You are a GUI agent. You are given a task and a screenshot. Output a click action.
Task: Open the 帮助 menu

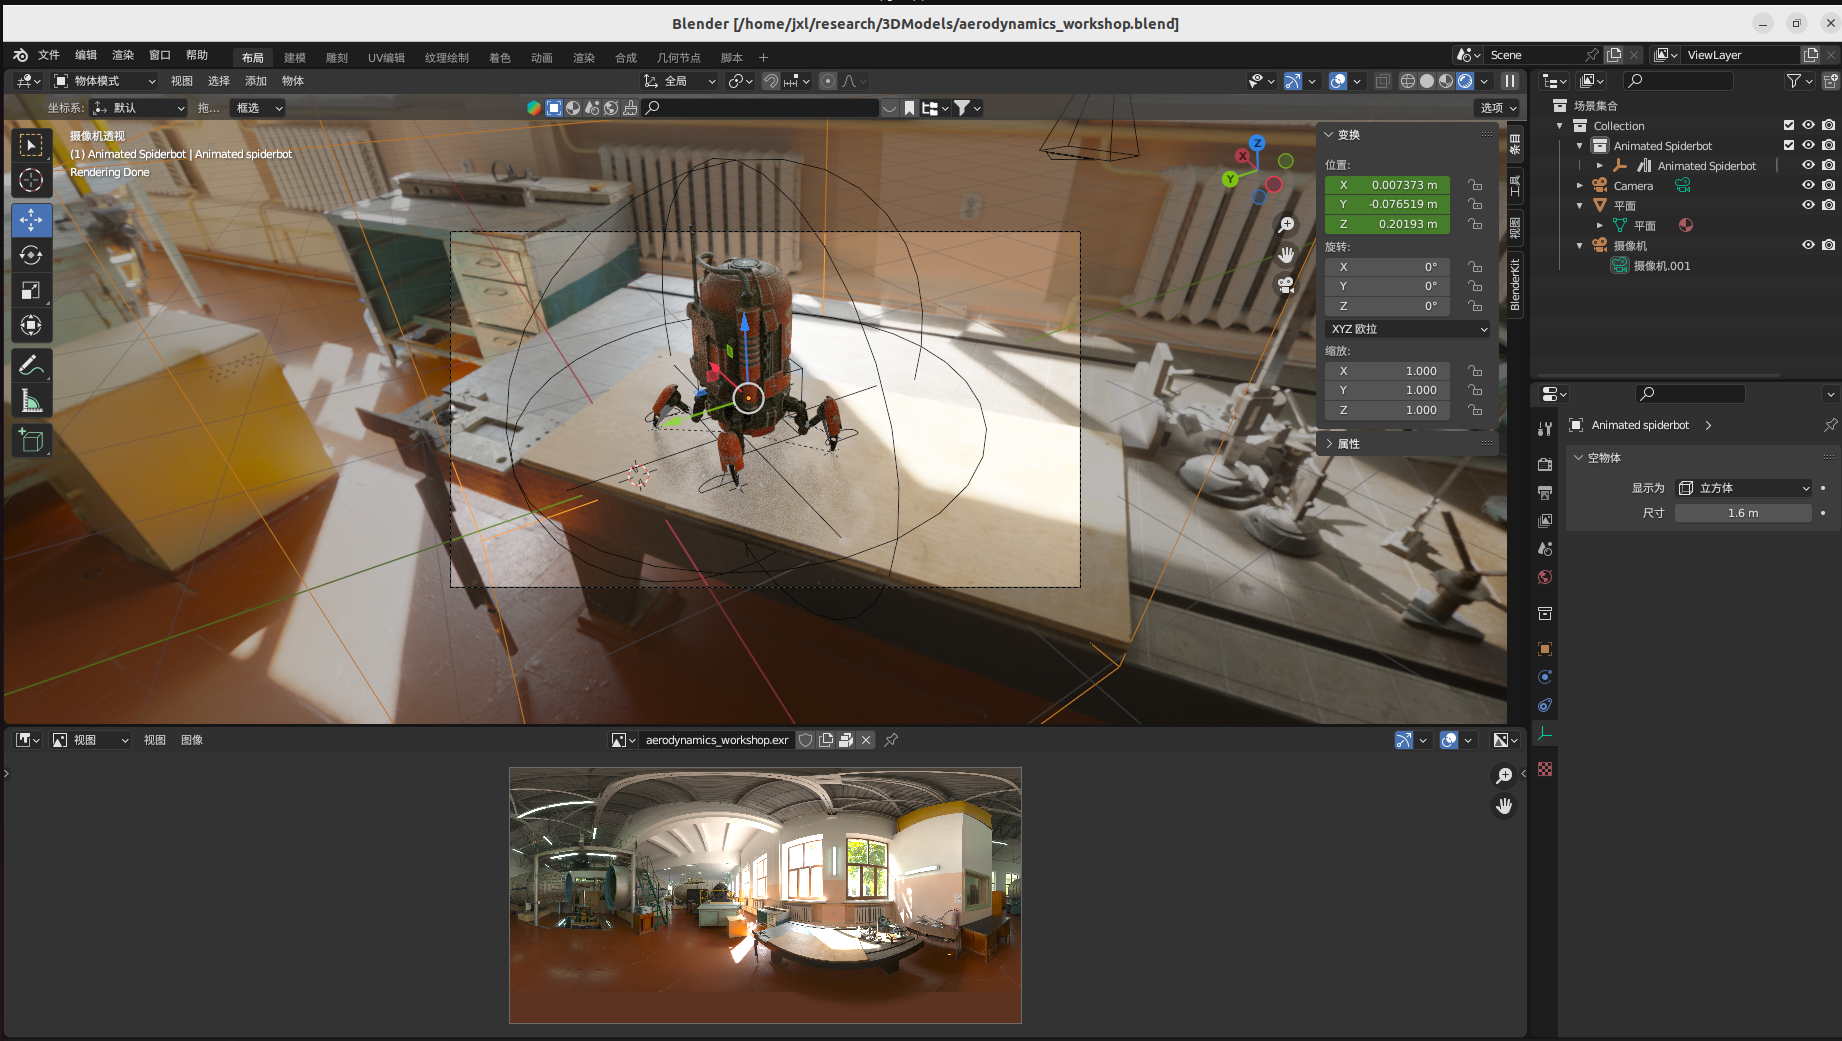(x=197, y=55)
